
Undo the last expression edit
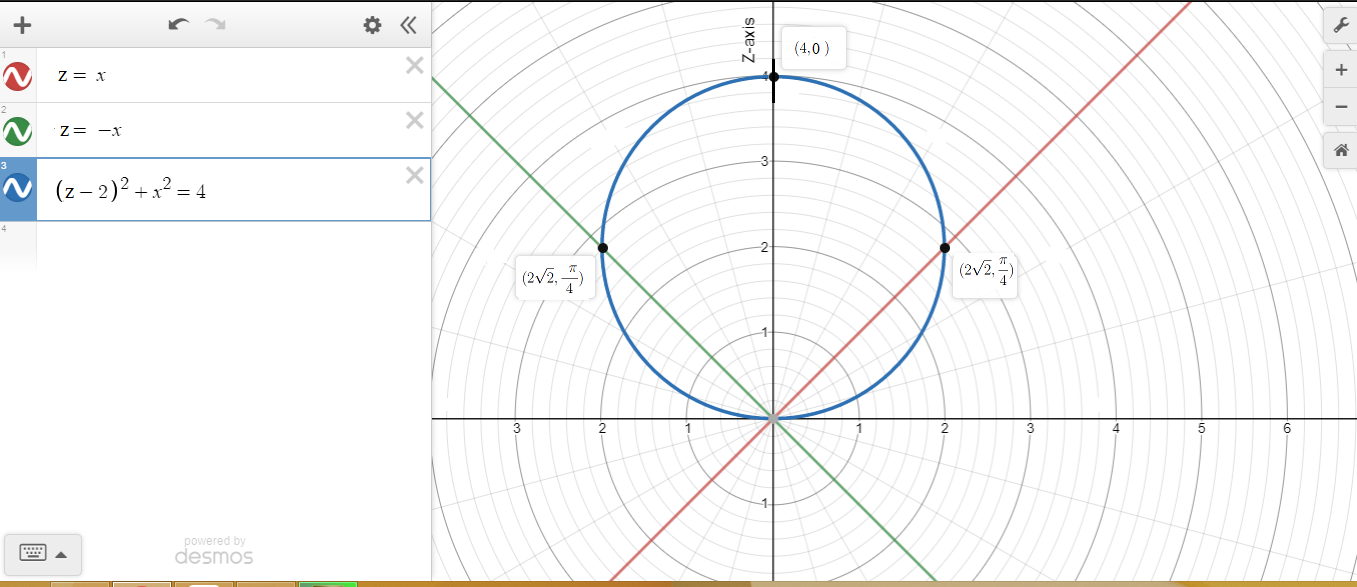tap(179, 25)
